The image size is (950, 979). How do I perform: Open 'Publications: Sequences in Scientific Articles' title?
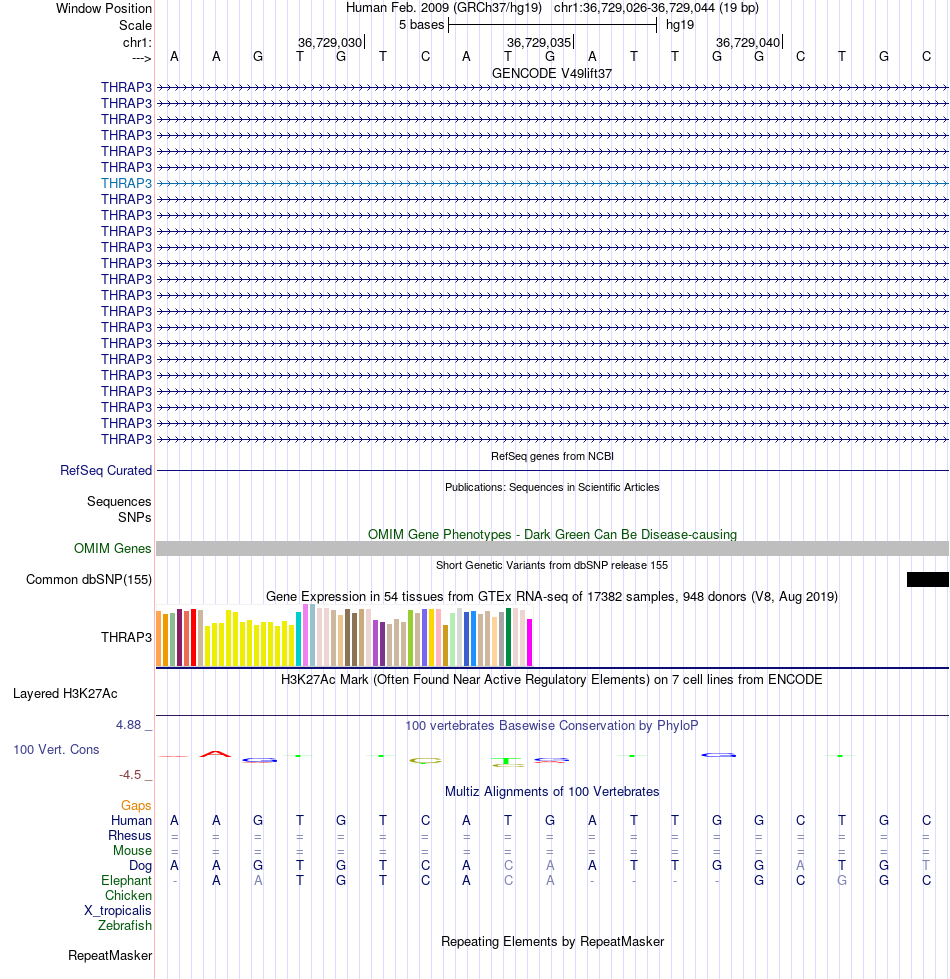click(552, 487)
